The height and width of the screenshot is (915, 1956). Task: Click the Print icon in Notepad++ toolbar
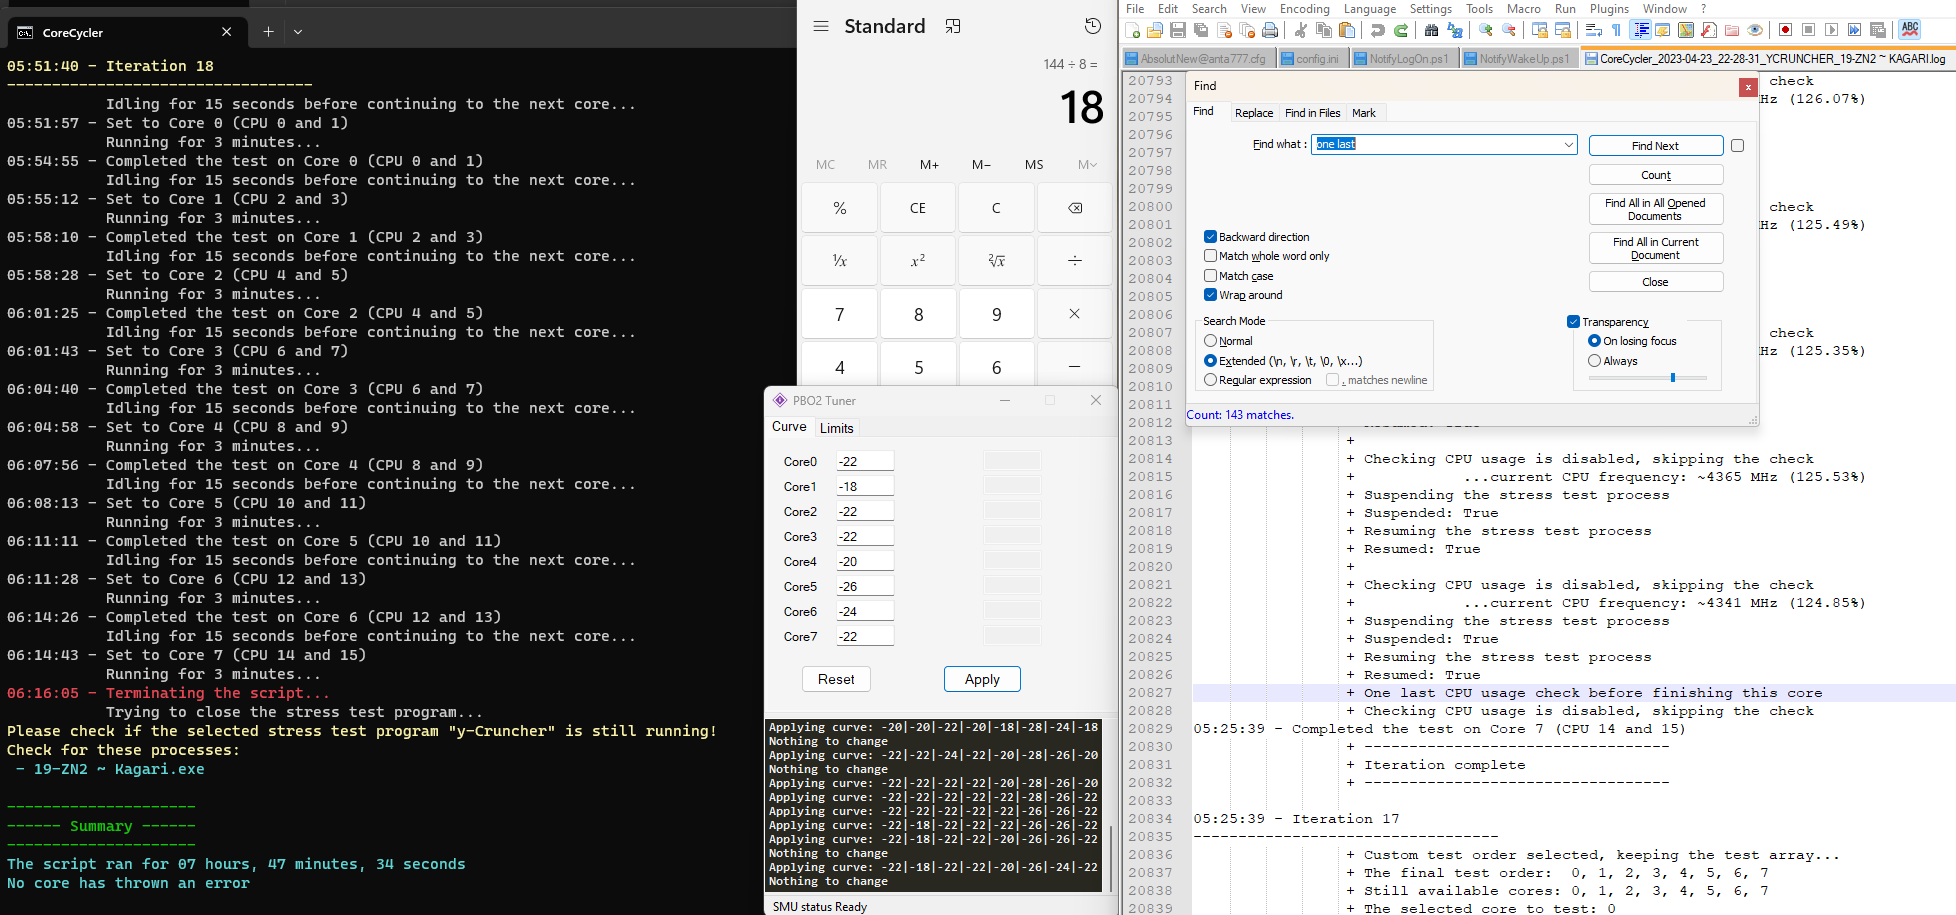pos(1270,30)
